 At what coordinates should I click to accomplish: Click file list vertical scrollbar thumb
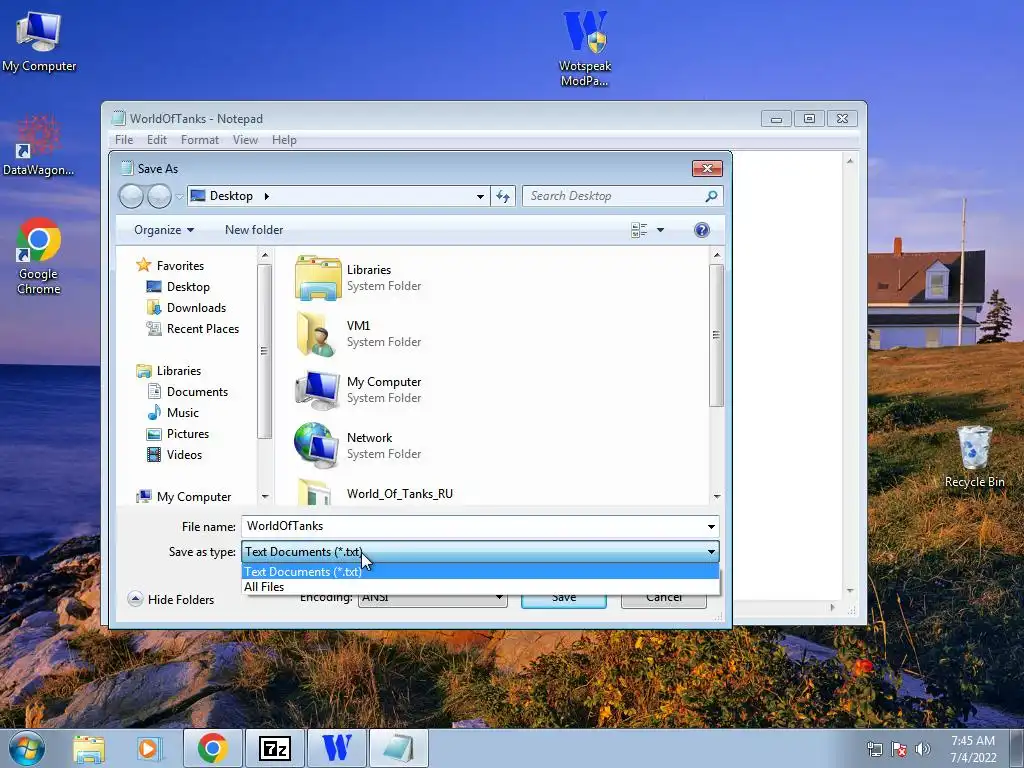[x=716, y=335]
